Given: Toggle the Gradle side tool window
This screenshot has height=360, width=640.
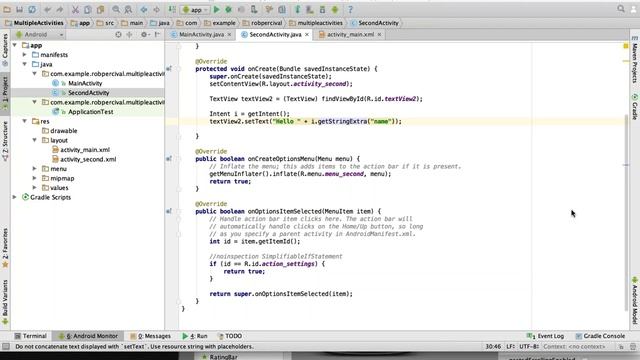Looking at the screenshot, I should [x=635, y=107].
